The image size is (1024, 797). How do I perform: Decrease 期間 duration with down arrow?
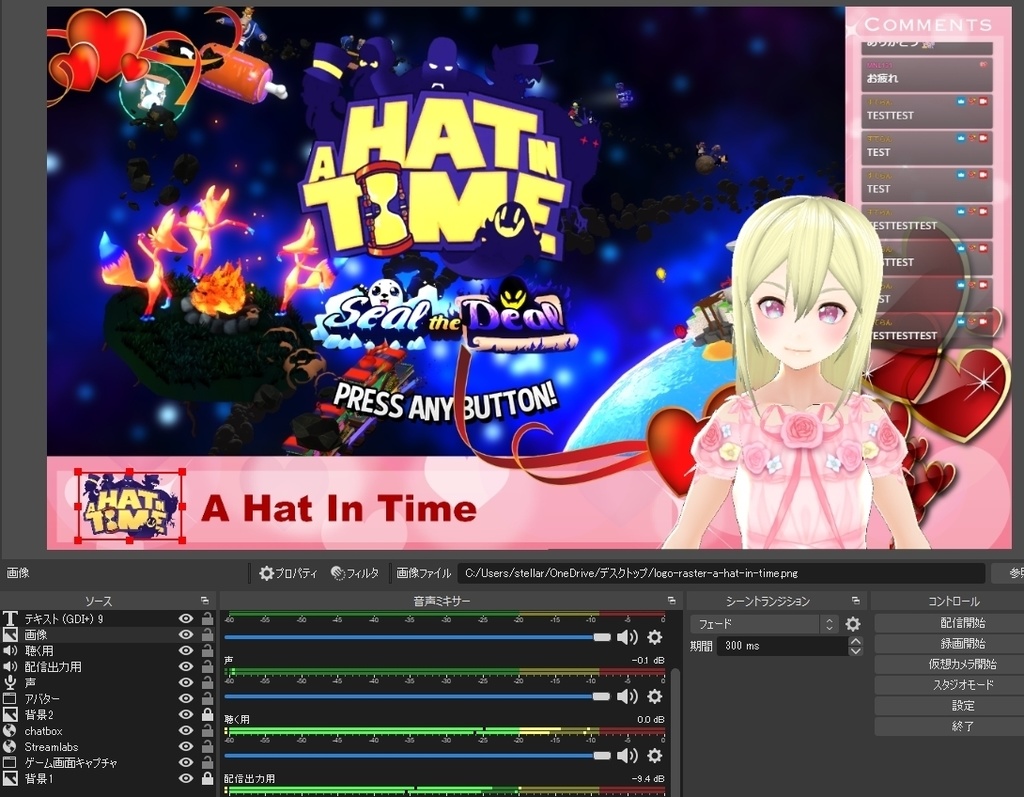pos(855,651)
